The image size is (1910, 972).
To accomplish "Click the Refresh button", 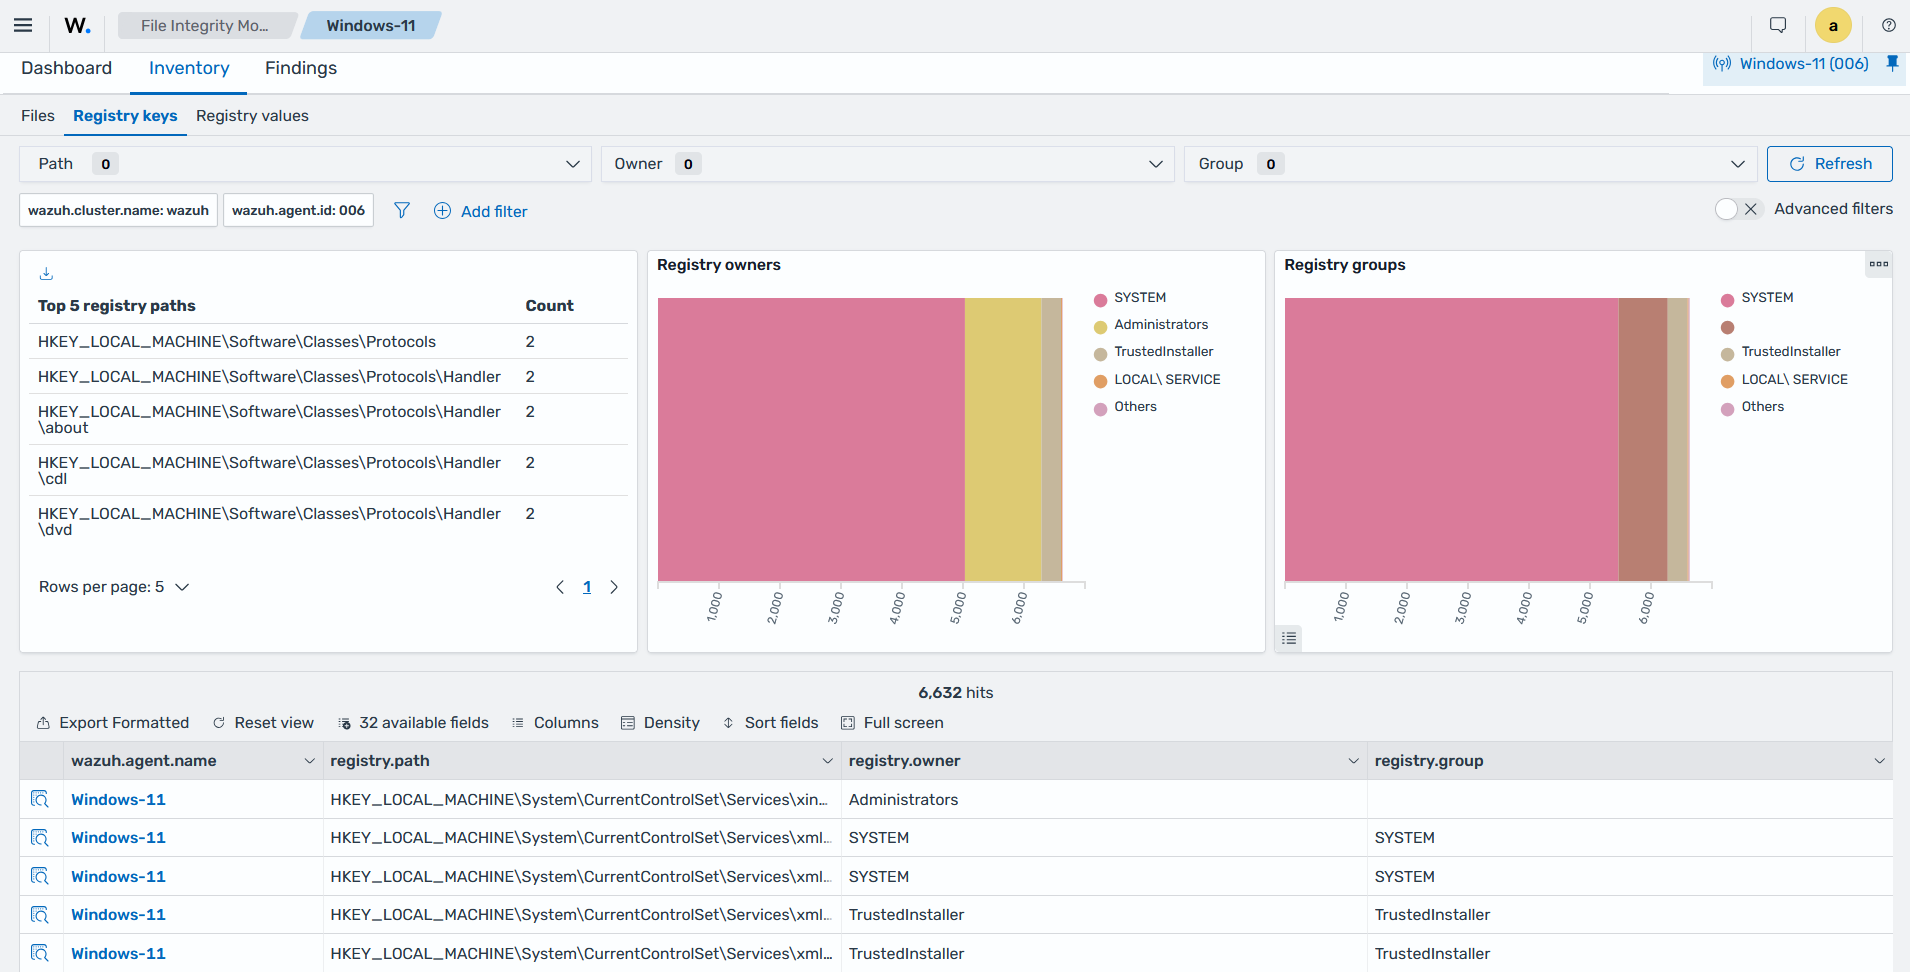I will point(1829,164).
